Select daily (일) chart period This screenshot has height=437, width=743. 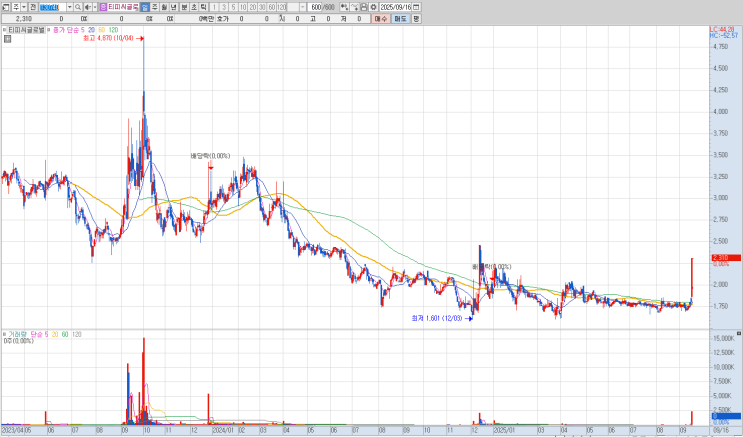145,7
